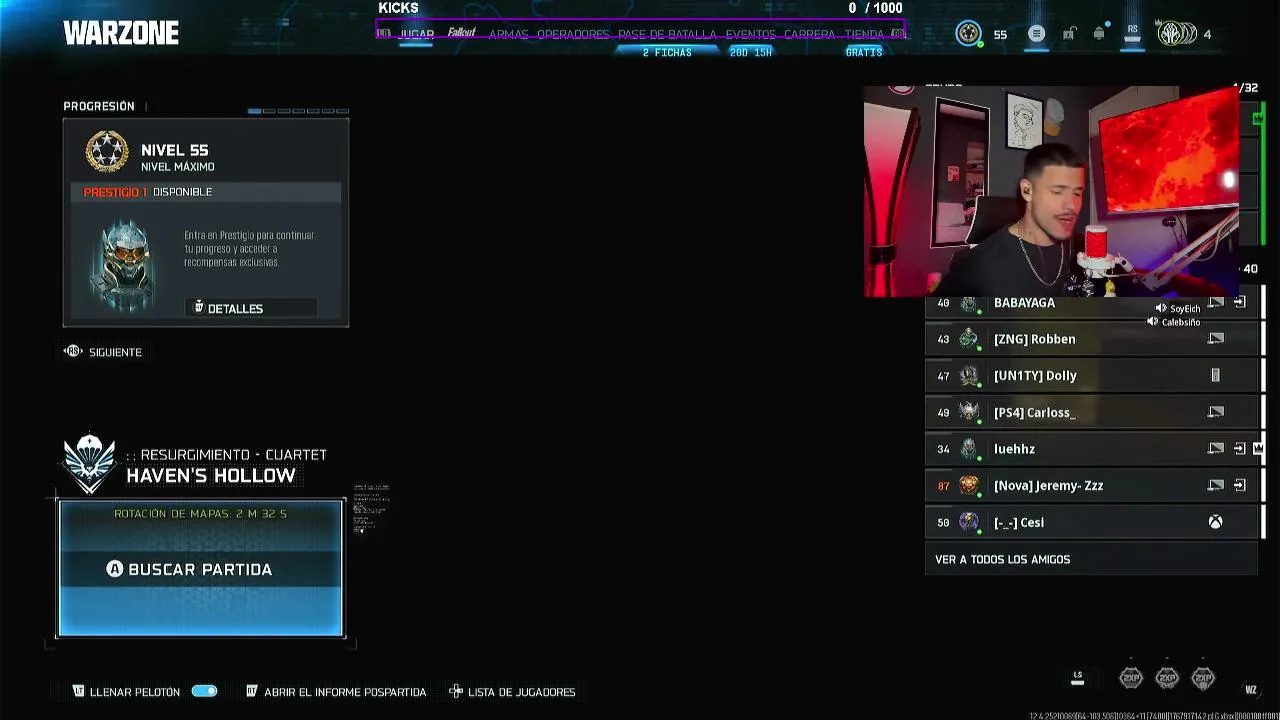
Task: Open the notifications bell icon
Action: 1099,33
